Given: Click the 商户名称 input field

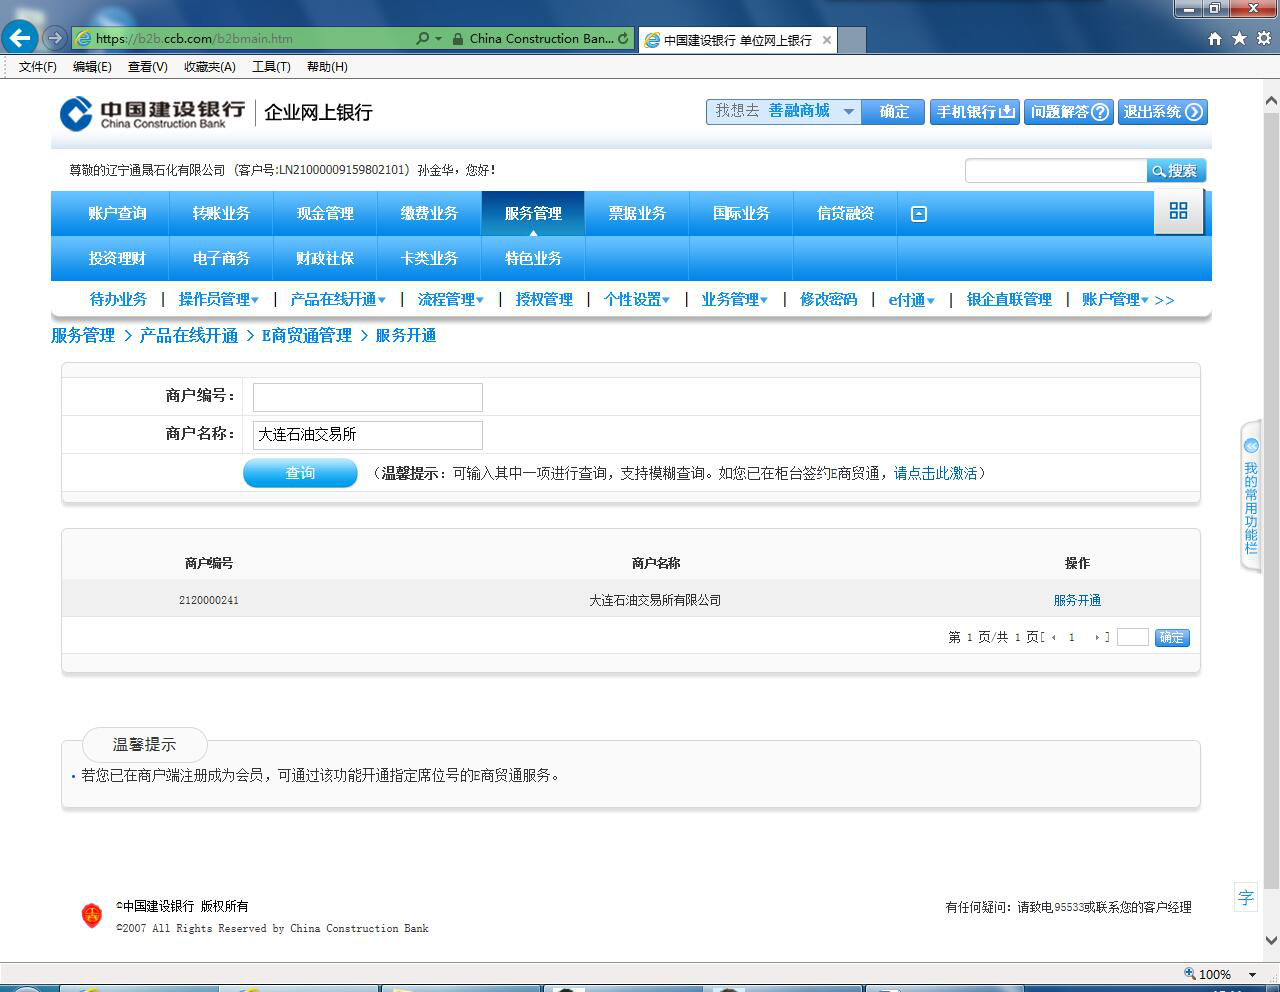Looking at the screenshot, I should (x=367, y=435).
